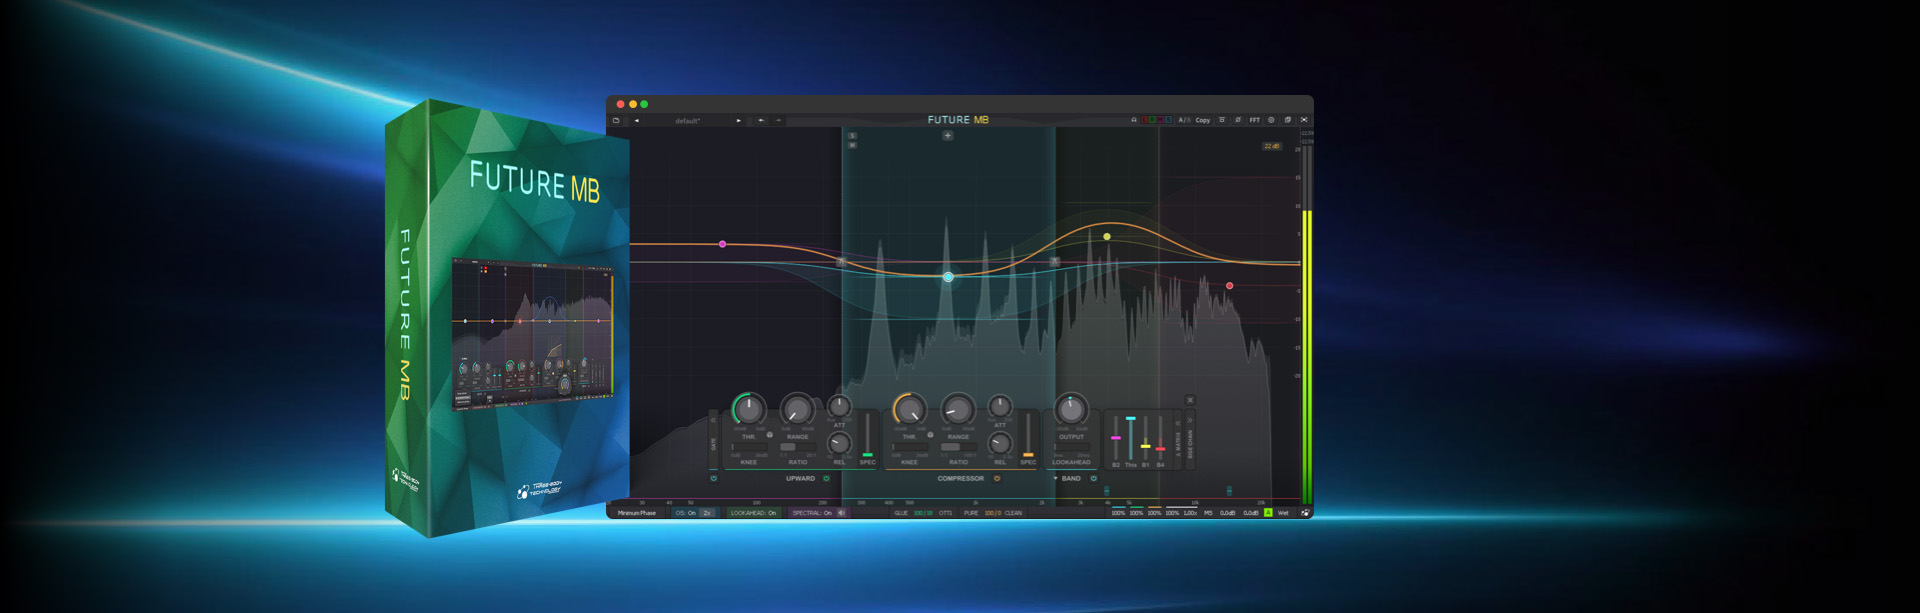
Task: Open the Minimum Phase mode menu
Action: click(x=637, y=513)
